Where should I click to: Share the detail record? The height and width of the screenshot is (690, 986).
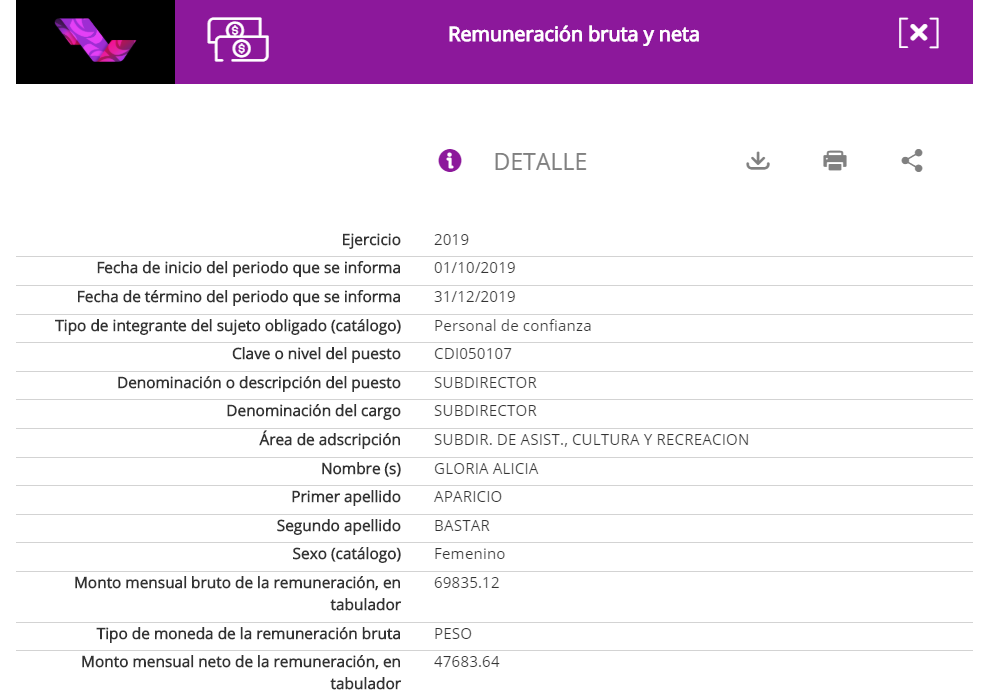(x=912, y=161)
